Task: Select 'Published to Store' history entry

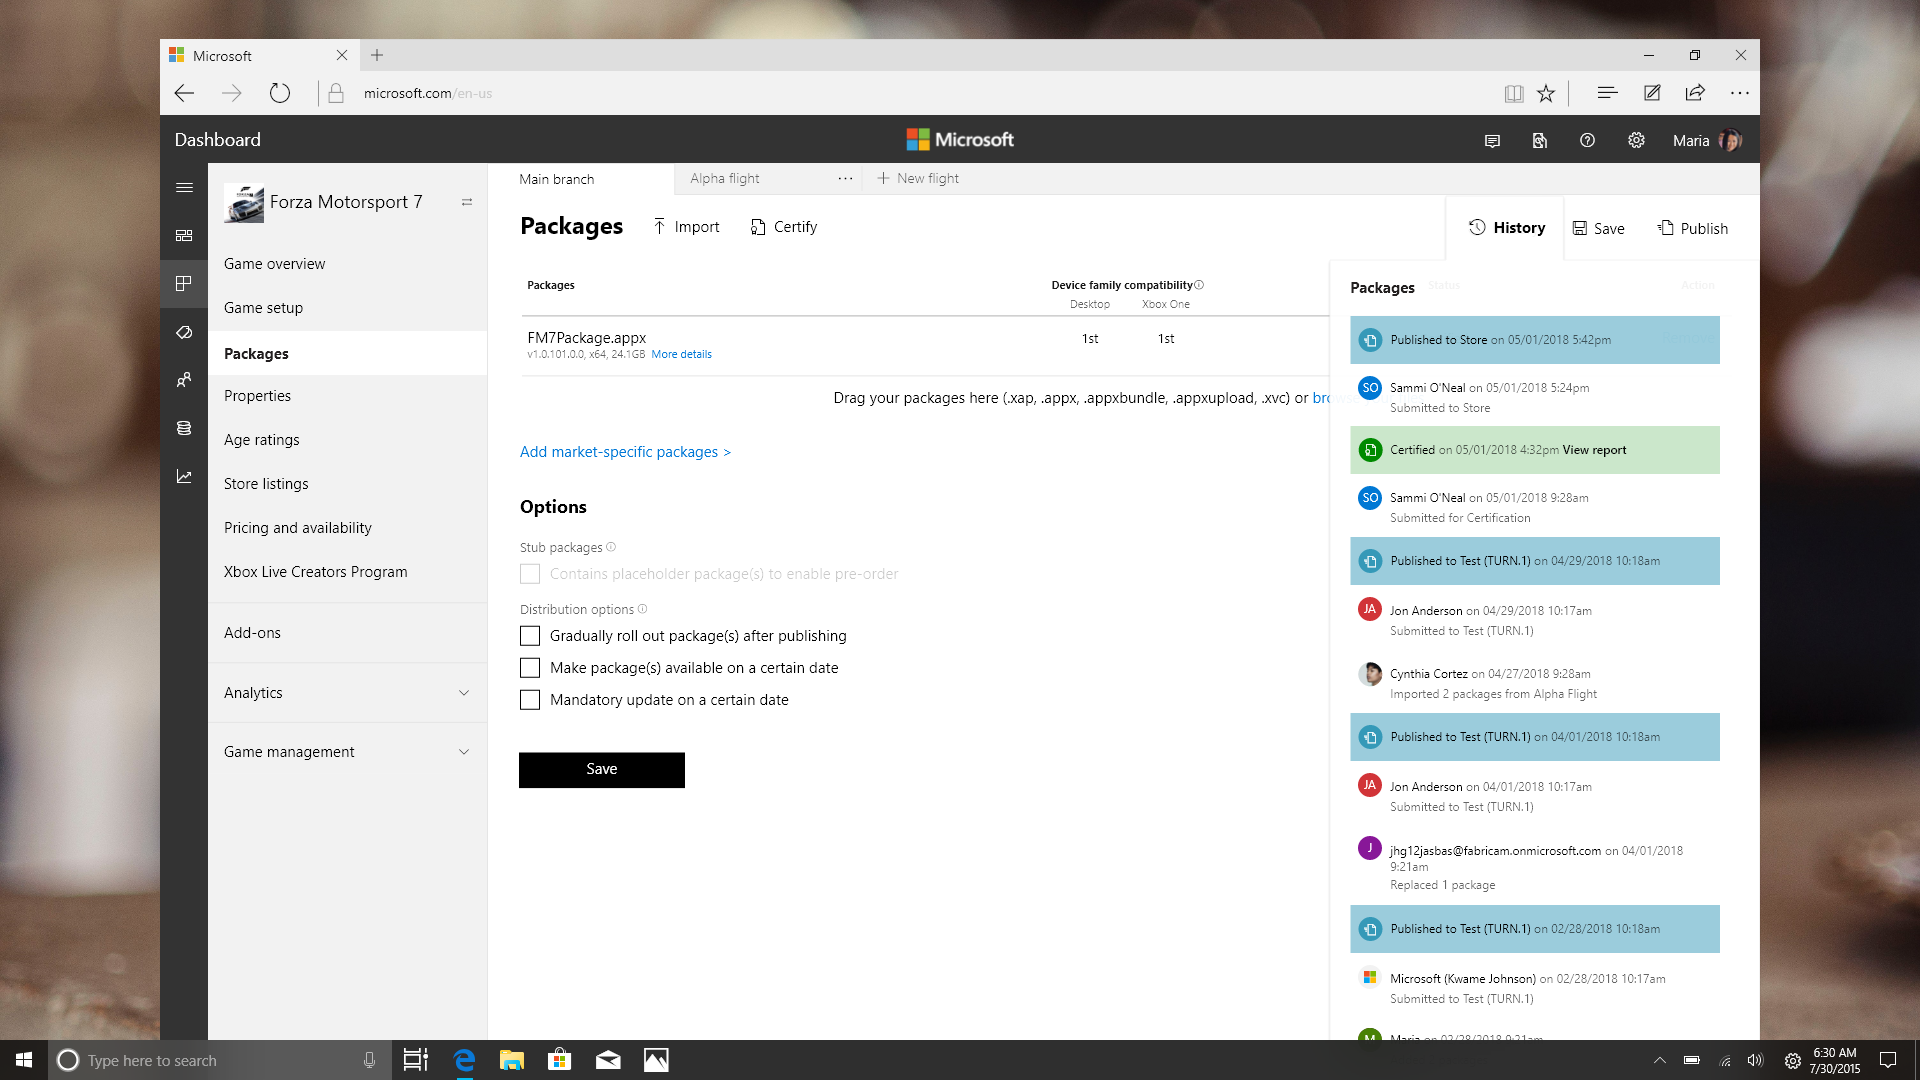Action: tap(1535, 340)
